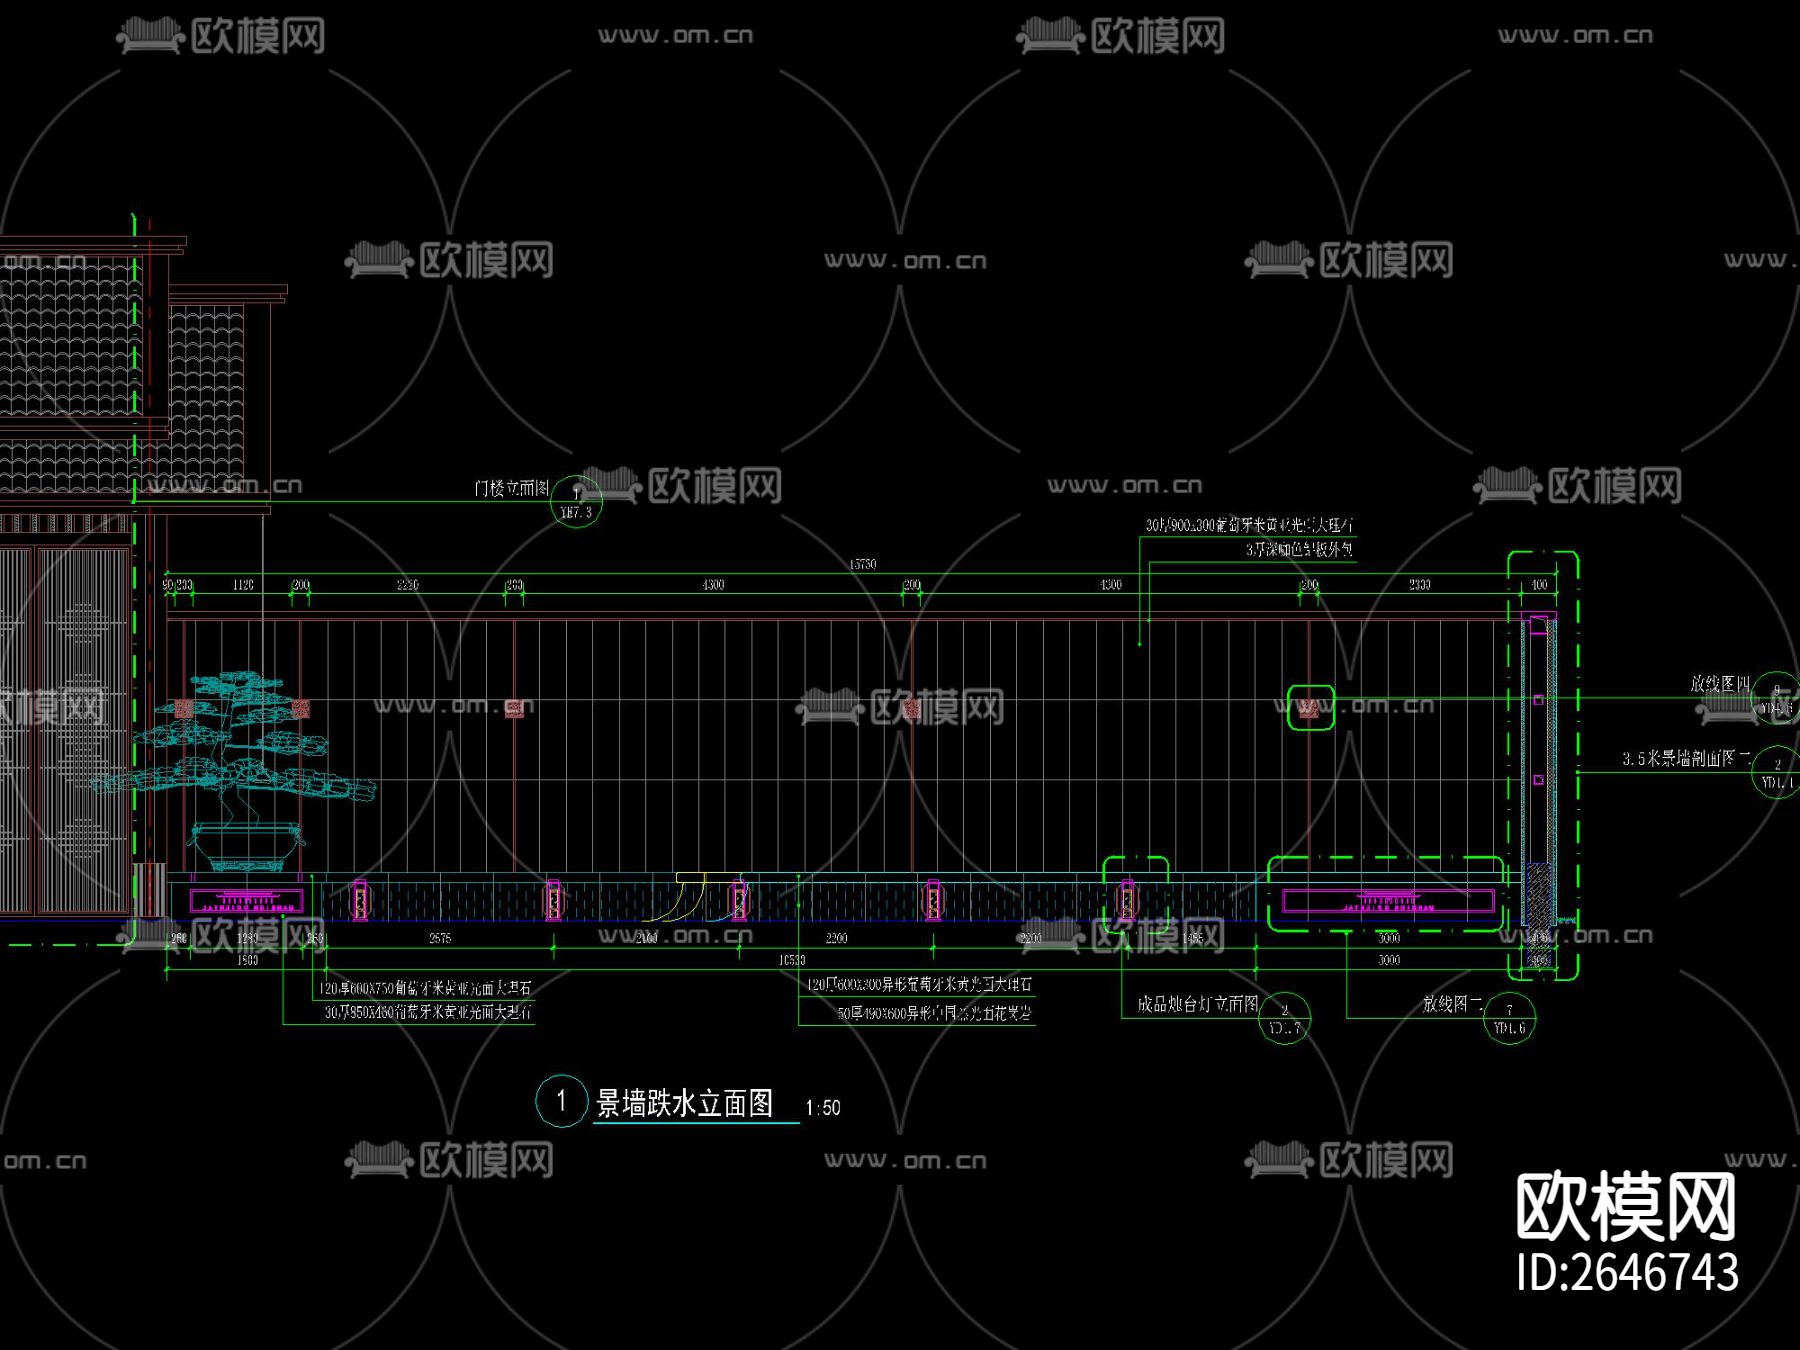Click the top dimension value 400

(x=1540, y=584)
